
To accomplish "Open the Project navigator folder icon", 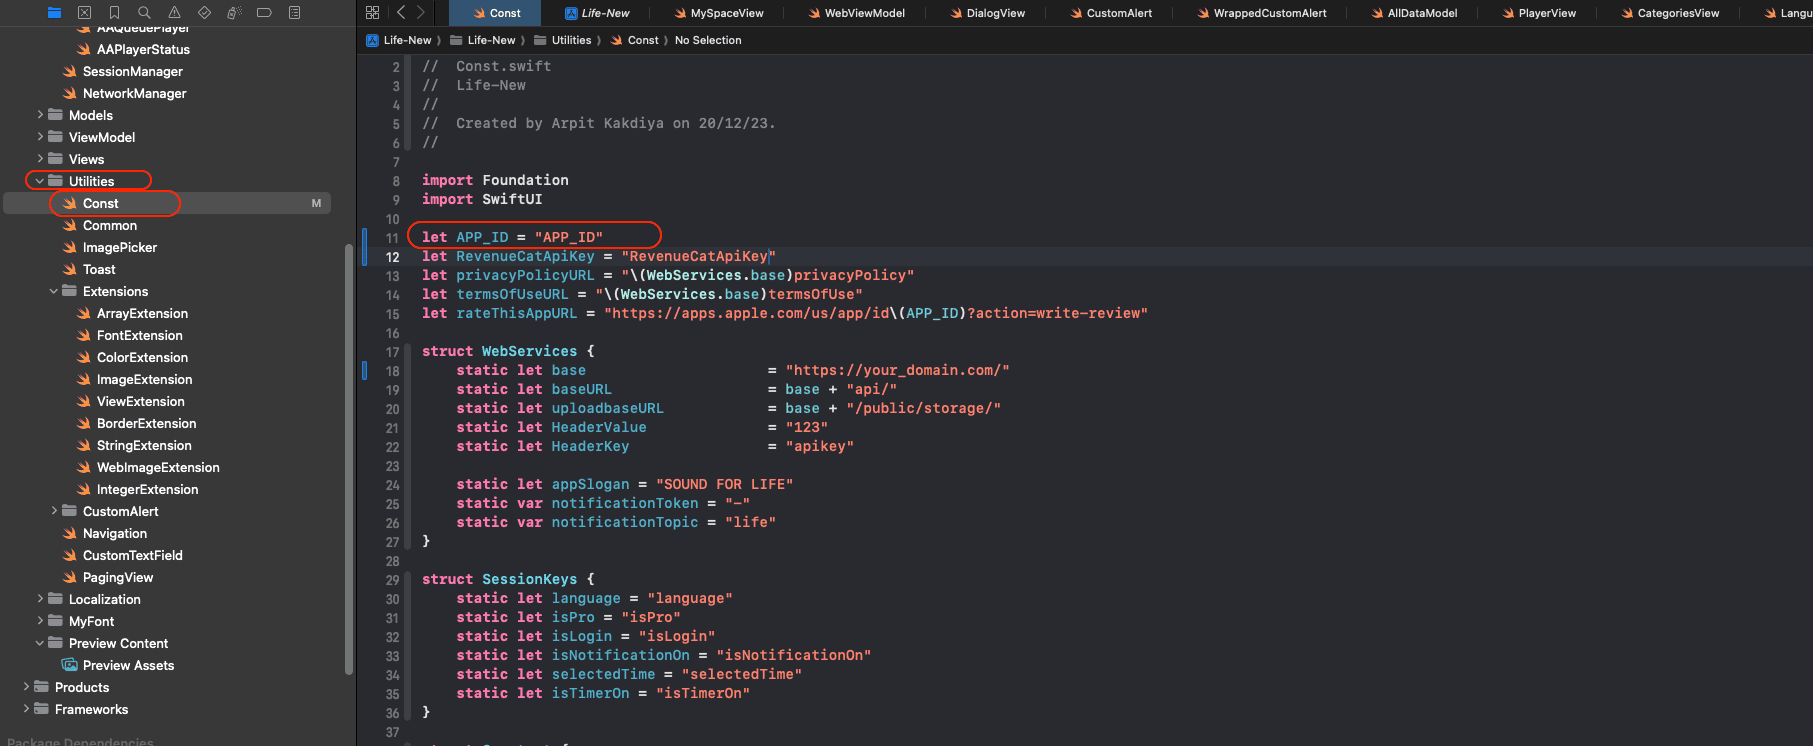I will tap(54, 12).
